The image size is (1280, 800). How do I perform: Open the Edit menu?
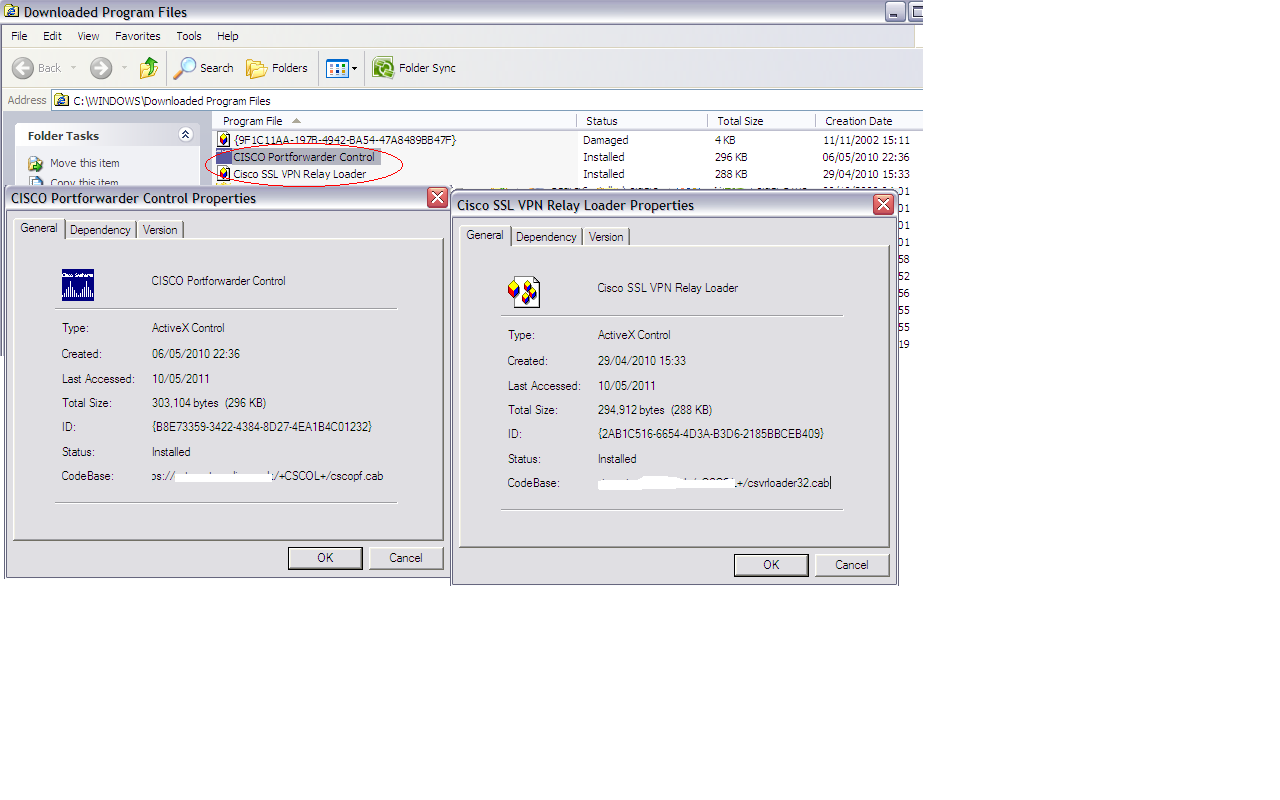tap(52, 36)
